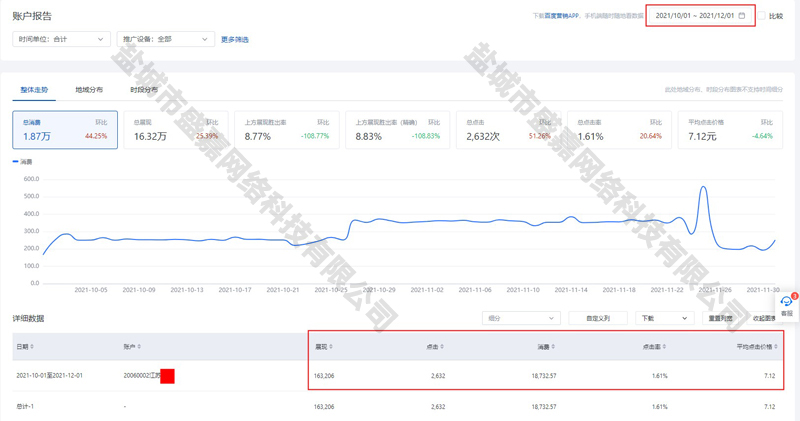Enable the 比较 compare checkbox
800x421 pixels.
(x=762, y=16)
